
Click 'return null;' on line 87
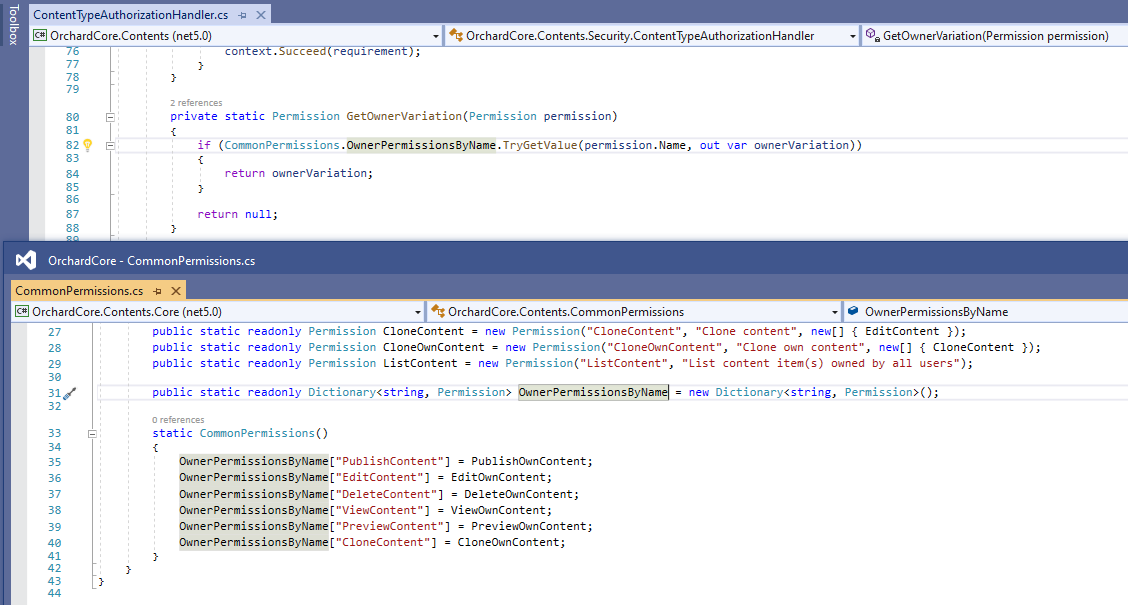[x=237, y=214]
